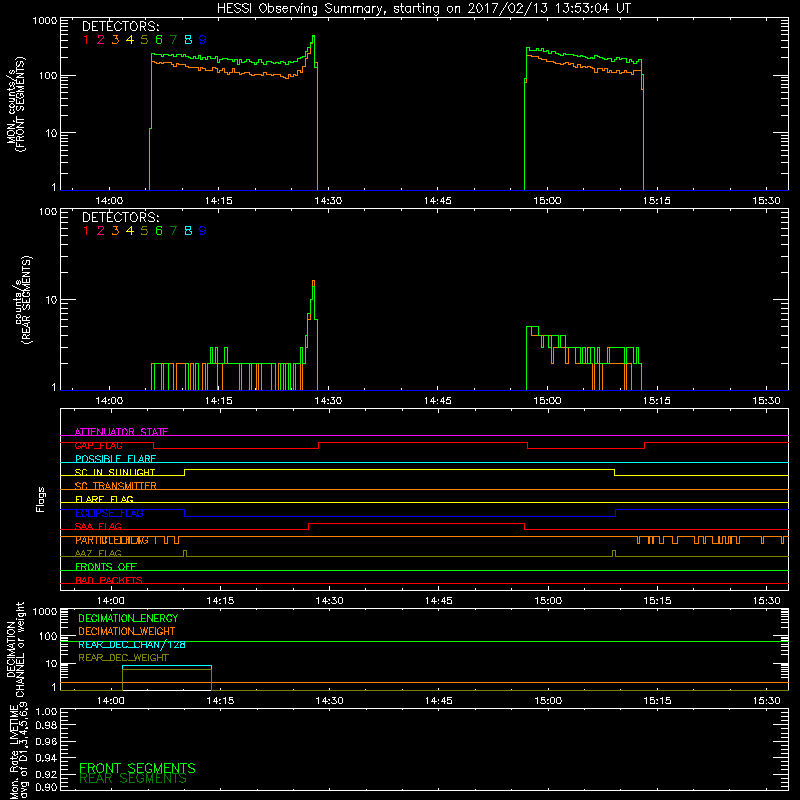Viewport: 800px width, 800px height.
Task: Click the DECIMATION_WEIGHT legend entry
Action: [x=127, y=631]
